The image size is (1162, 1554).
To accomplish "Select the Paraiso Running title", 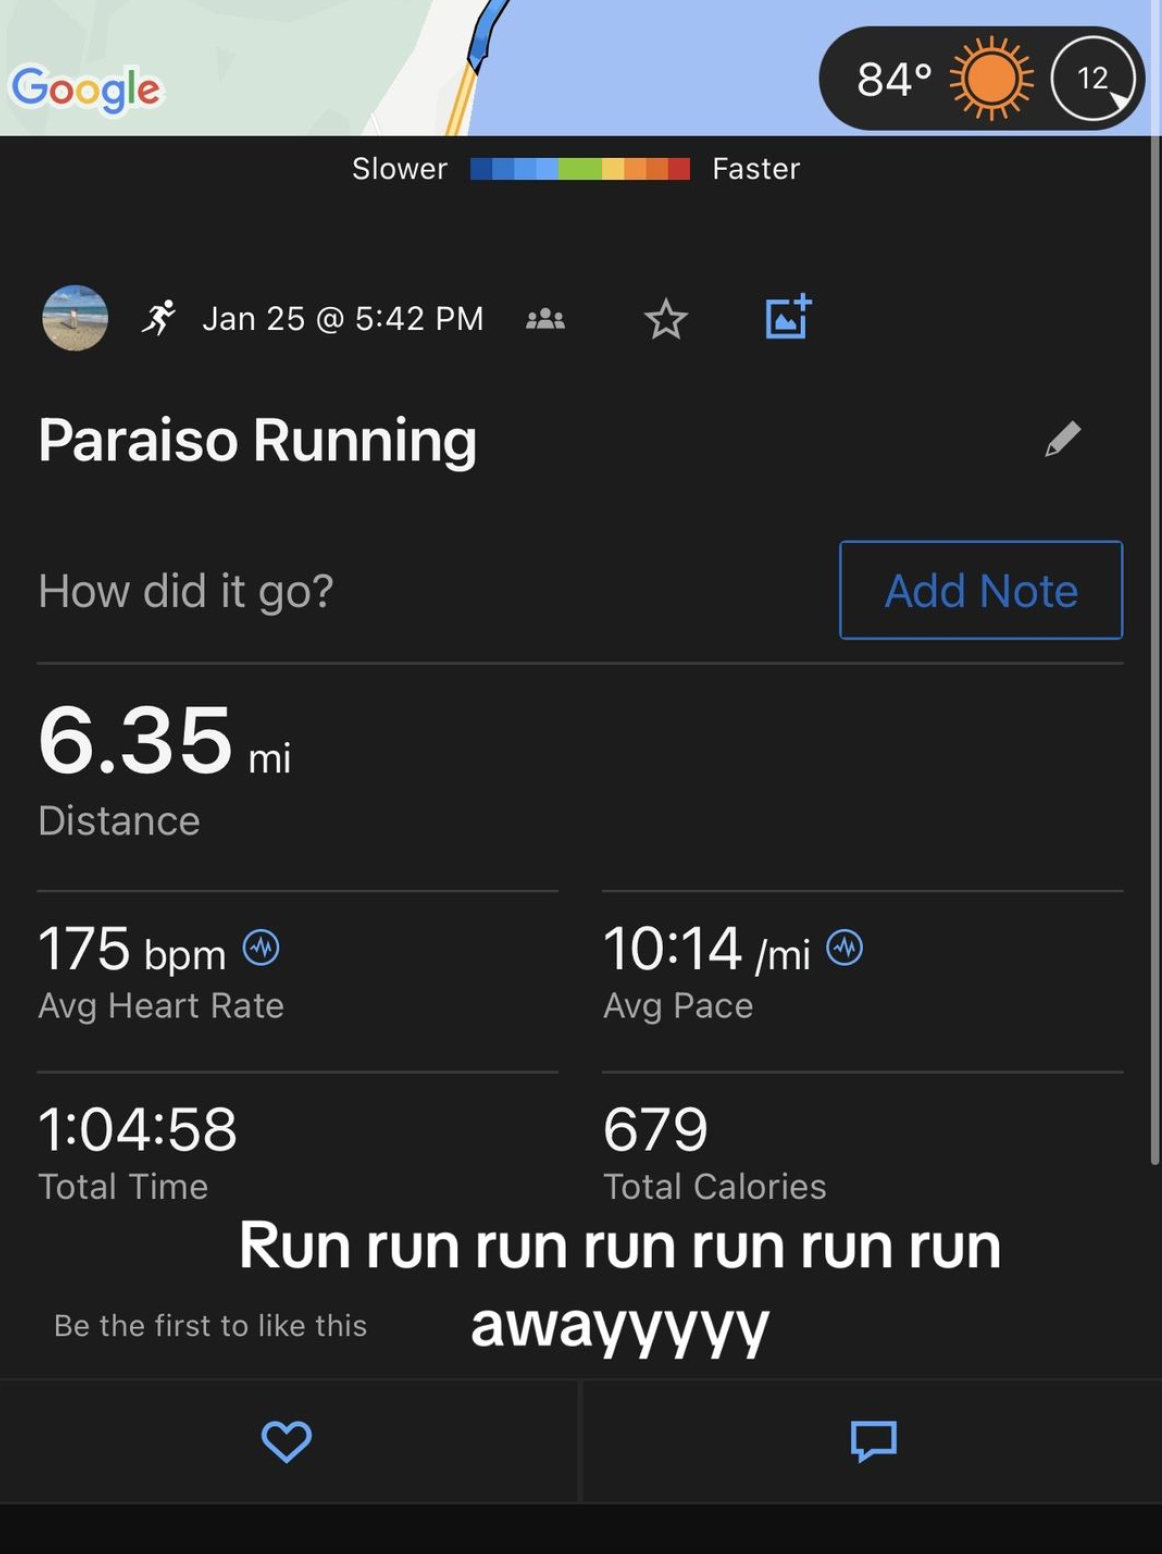I will pos(258,440).
